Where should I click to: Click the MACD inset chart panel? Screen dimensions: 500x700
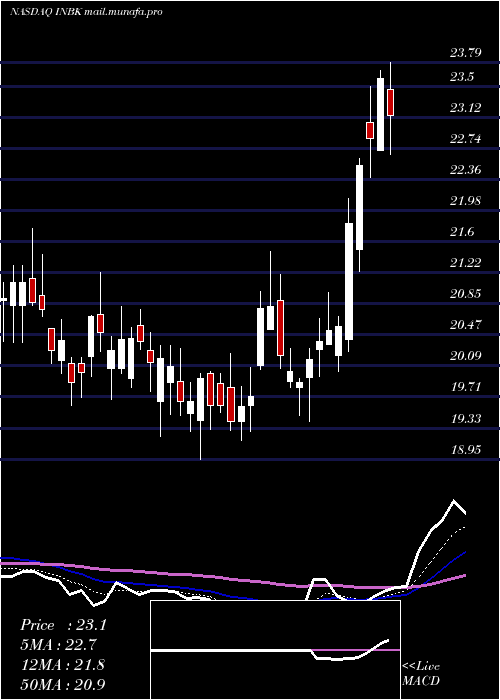click(275, 650)
